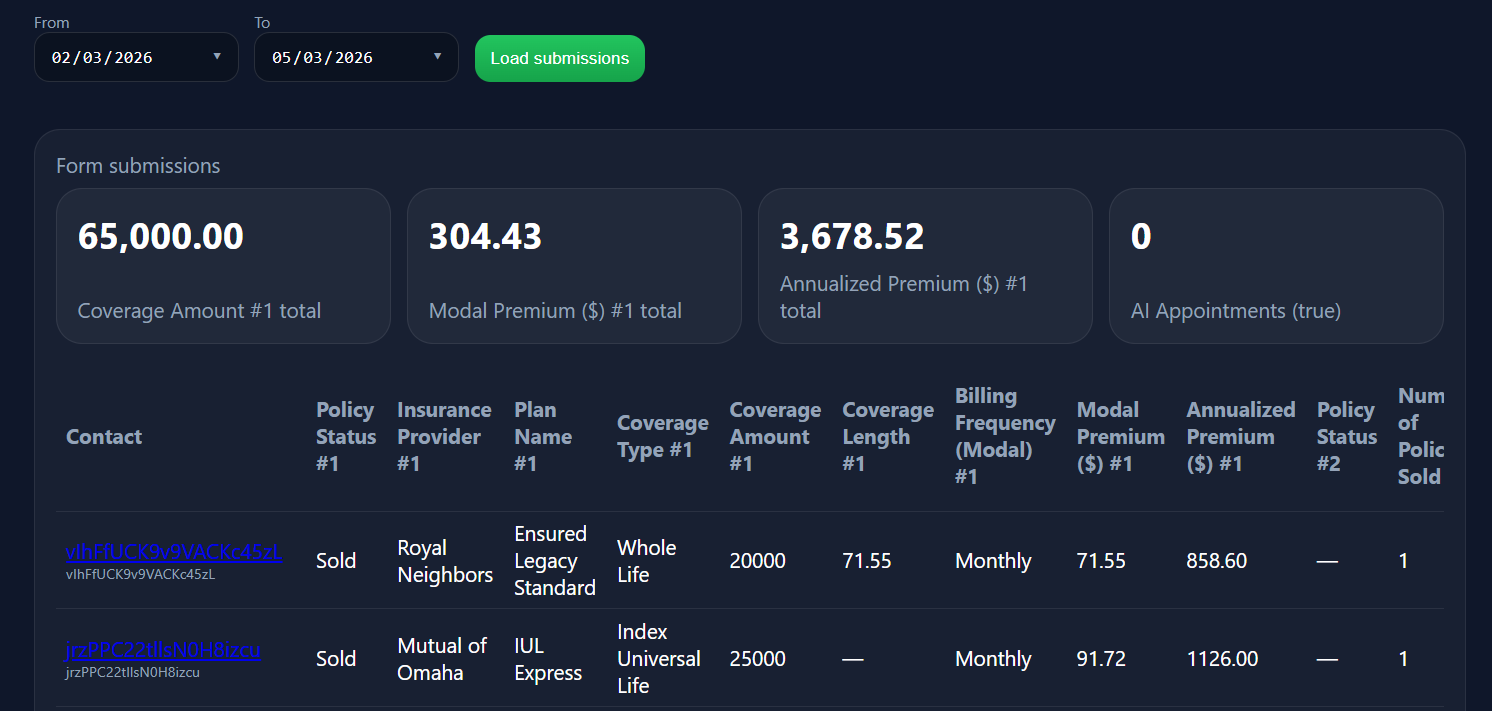The image size is (1492, 711).
Task: Select the Royal Neighbors provider cell
Action: point(445,561)
